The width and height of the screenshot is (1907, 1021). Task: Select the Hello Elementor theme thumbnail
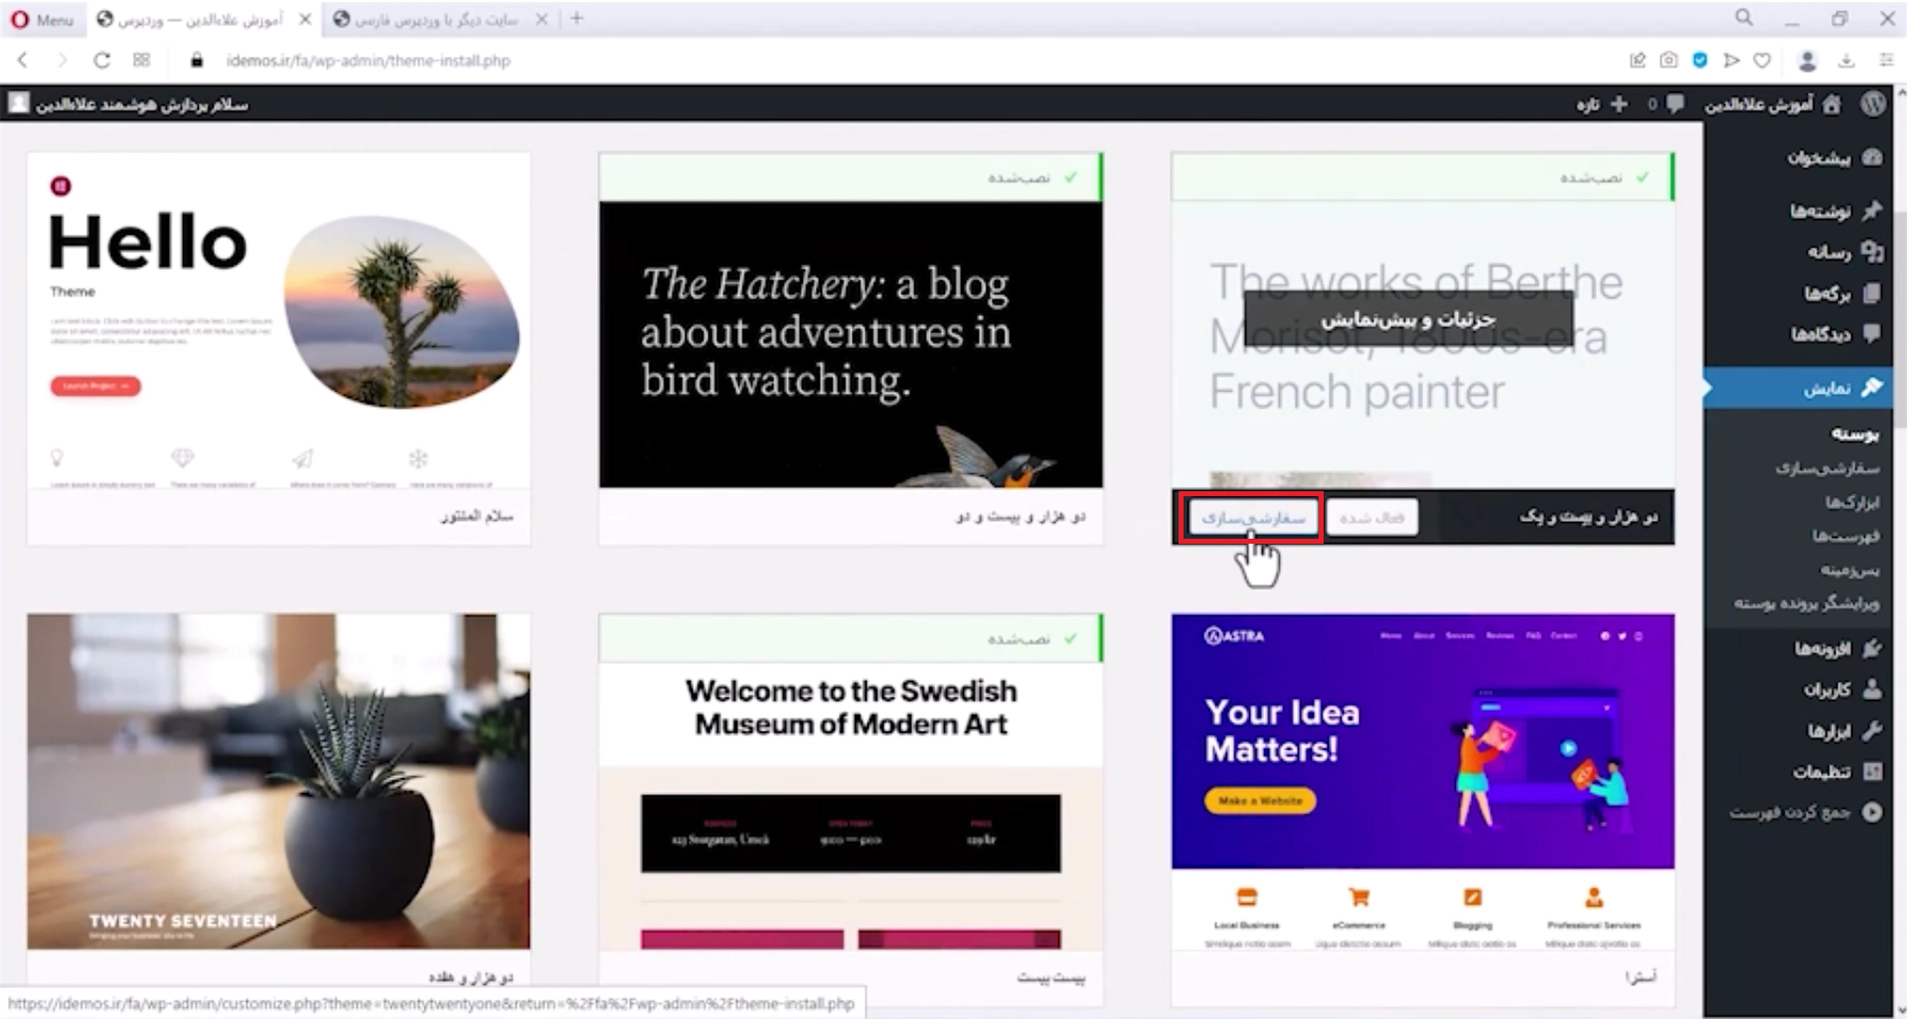(x=279, y=320)
